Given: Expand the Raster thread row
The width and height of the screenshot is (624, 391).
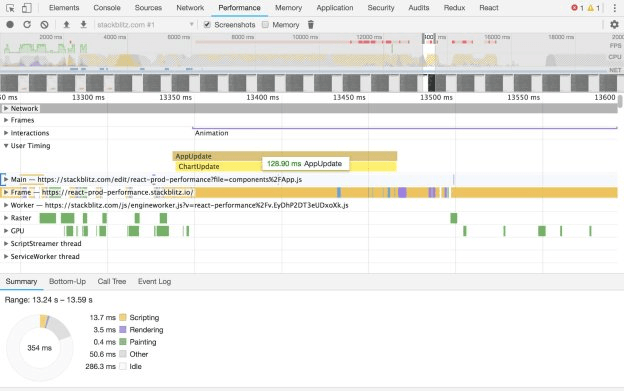Looking at the screenshot, I should [x=6, y=218].
